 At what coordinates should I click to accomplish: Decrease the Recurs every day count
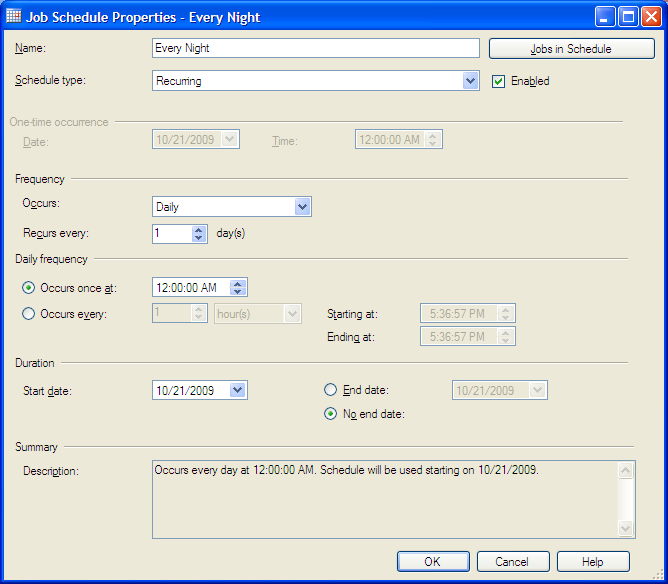[198, 238]
